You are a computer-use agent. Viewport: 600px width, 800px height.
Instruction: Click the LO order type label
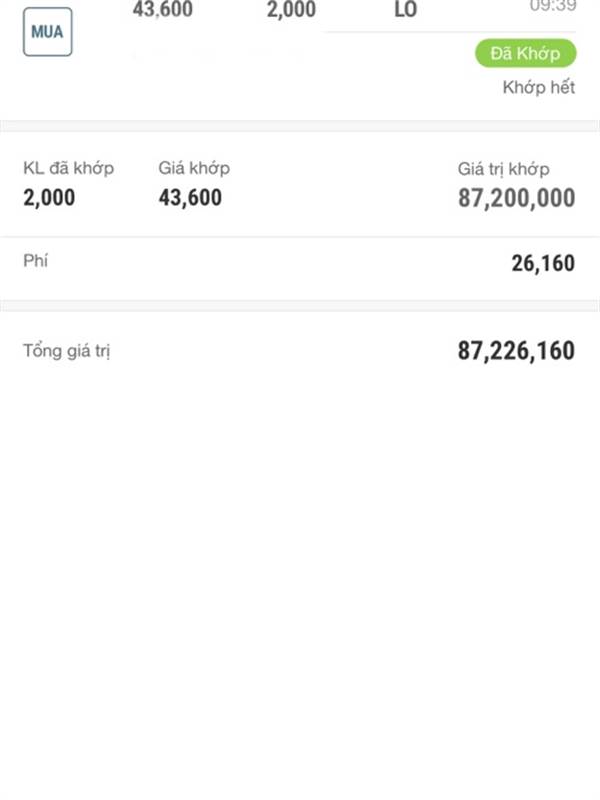(x=406, y=9)
